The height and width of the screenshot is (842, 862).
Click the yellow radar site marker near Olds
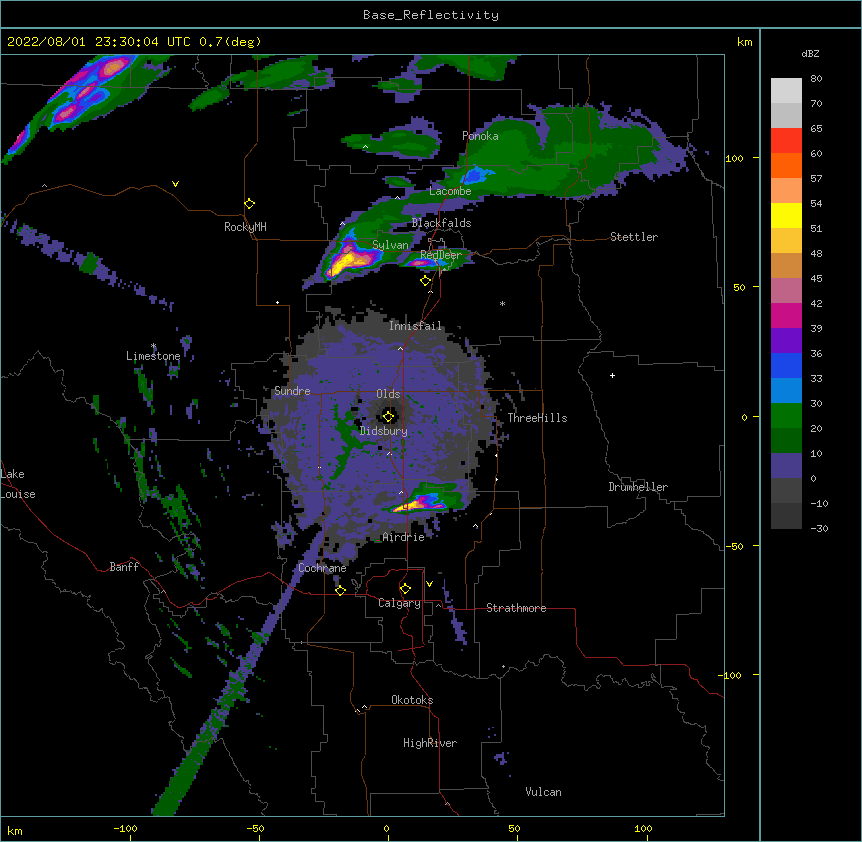coord(388,416)
